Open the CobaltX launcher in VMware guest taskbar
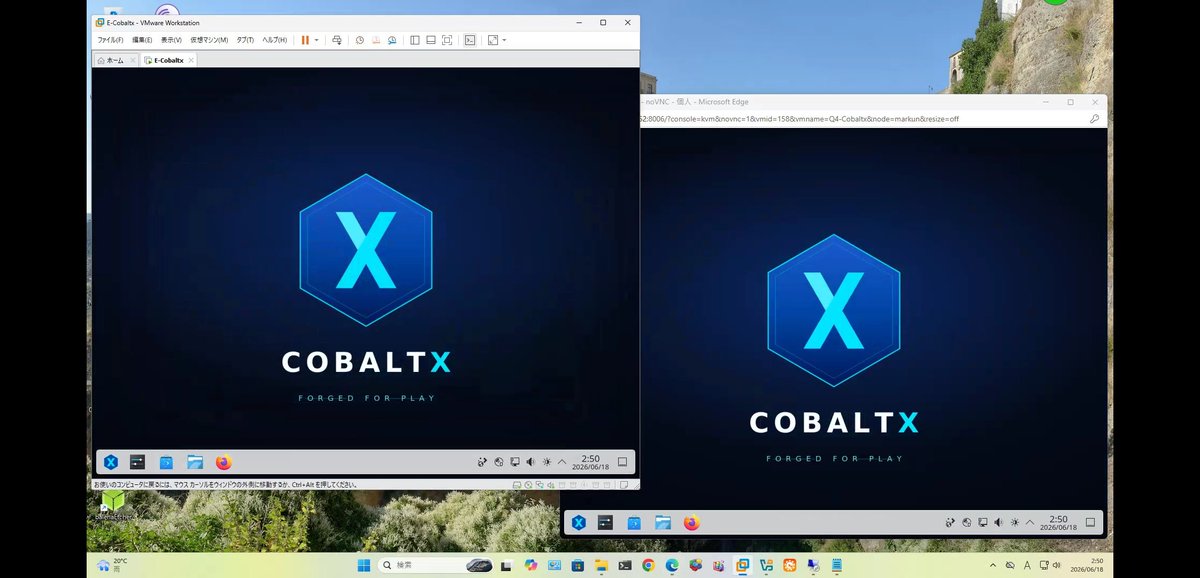 111,462
